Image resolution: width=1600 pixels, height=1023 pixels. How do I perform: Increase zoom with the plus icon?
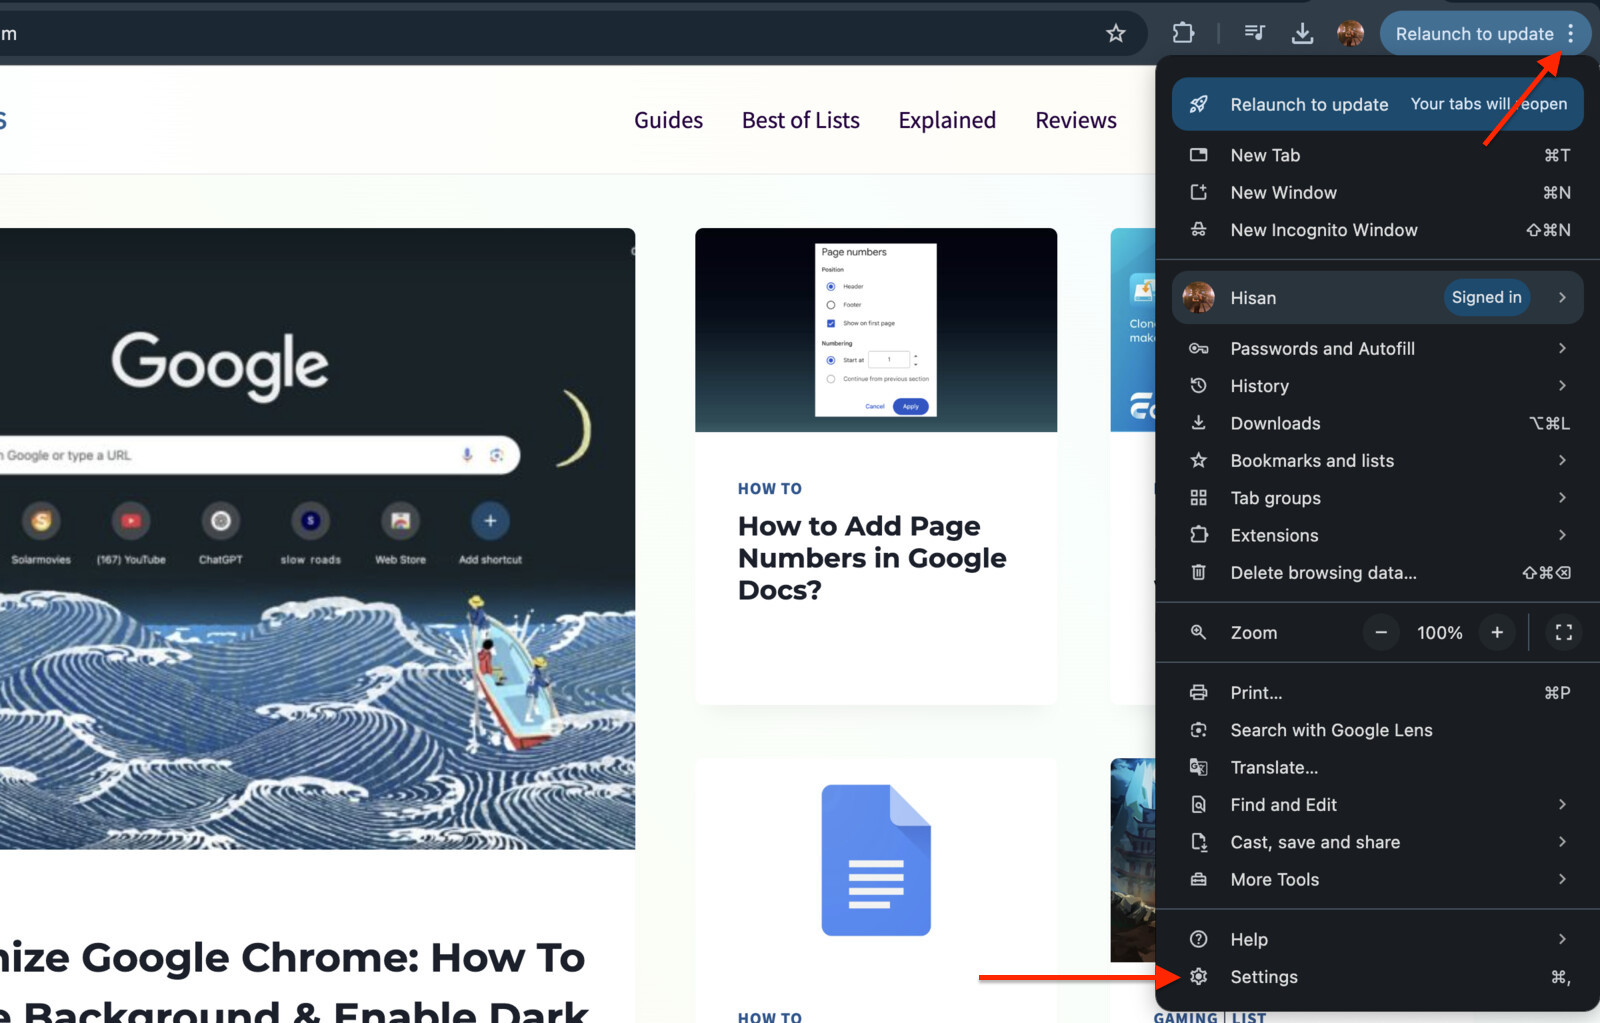[1497, 632]
